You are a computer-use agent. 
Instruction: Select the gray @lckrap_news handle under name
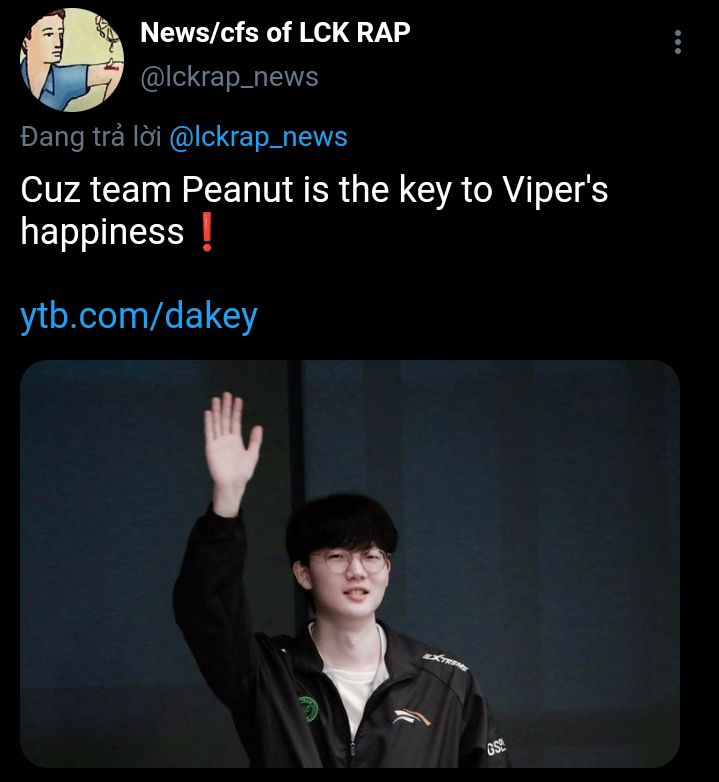pos(229,77)
